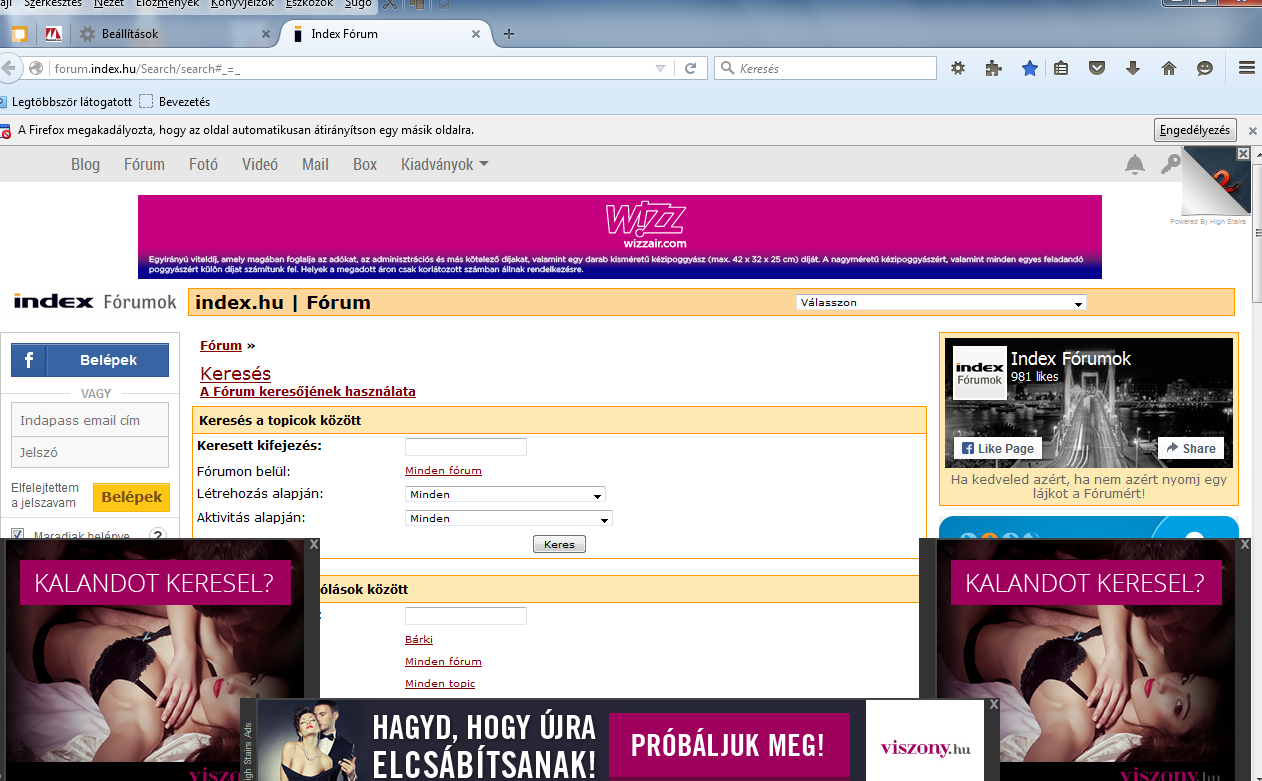Click the Keresett kifejezés text field
The height and width of the screenshot is (781, 1262).
[466, 446]
